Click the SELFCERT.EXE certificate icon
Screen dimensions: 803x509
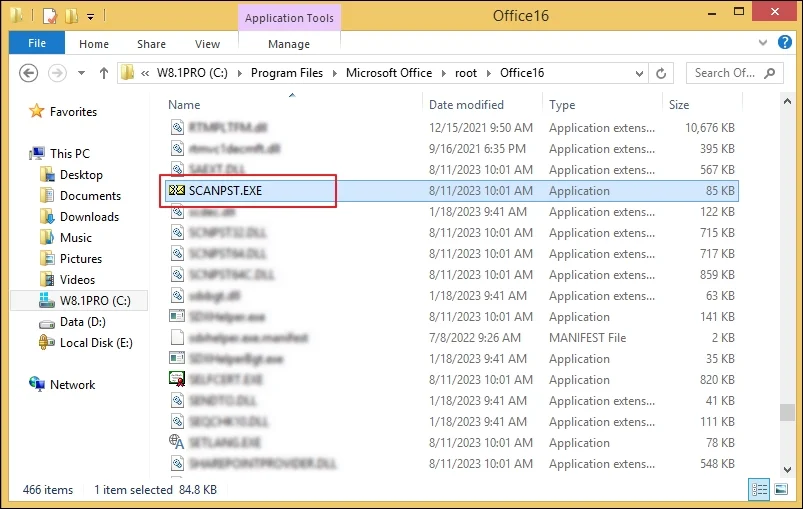click(x=177, y=380)
